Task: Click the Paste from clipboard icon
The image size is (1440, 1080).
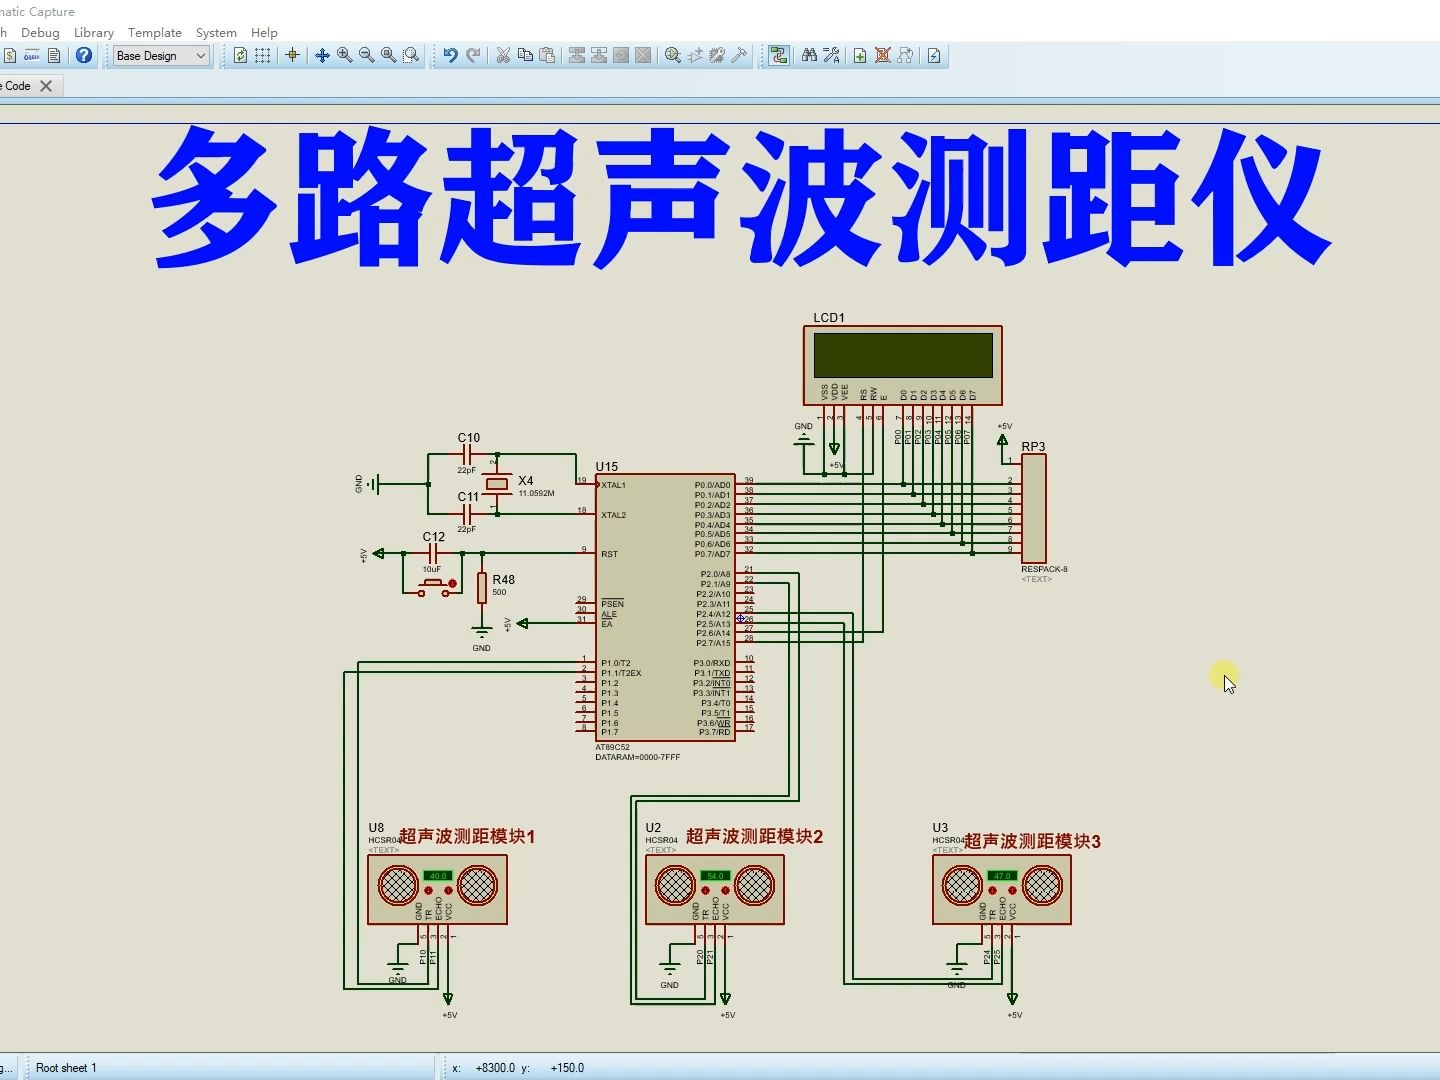Action: [547, 56]
